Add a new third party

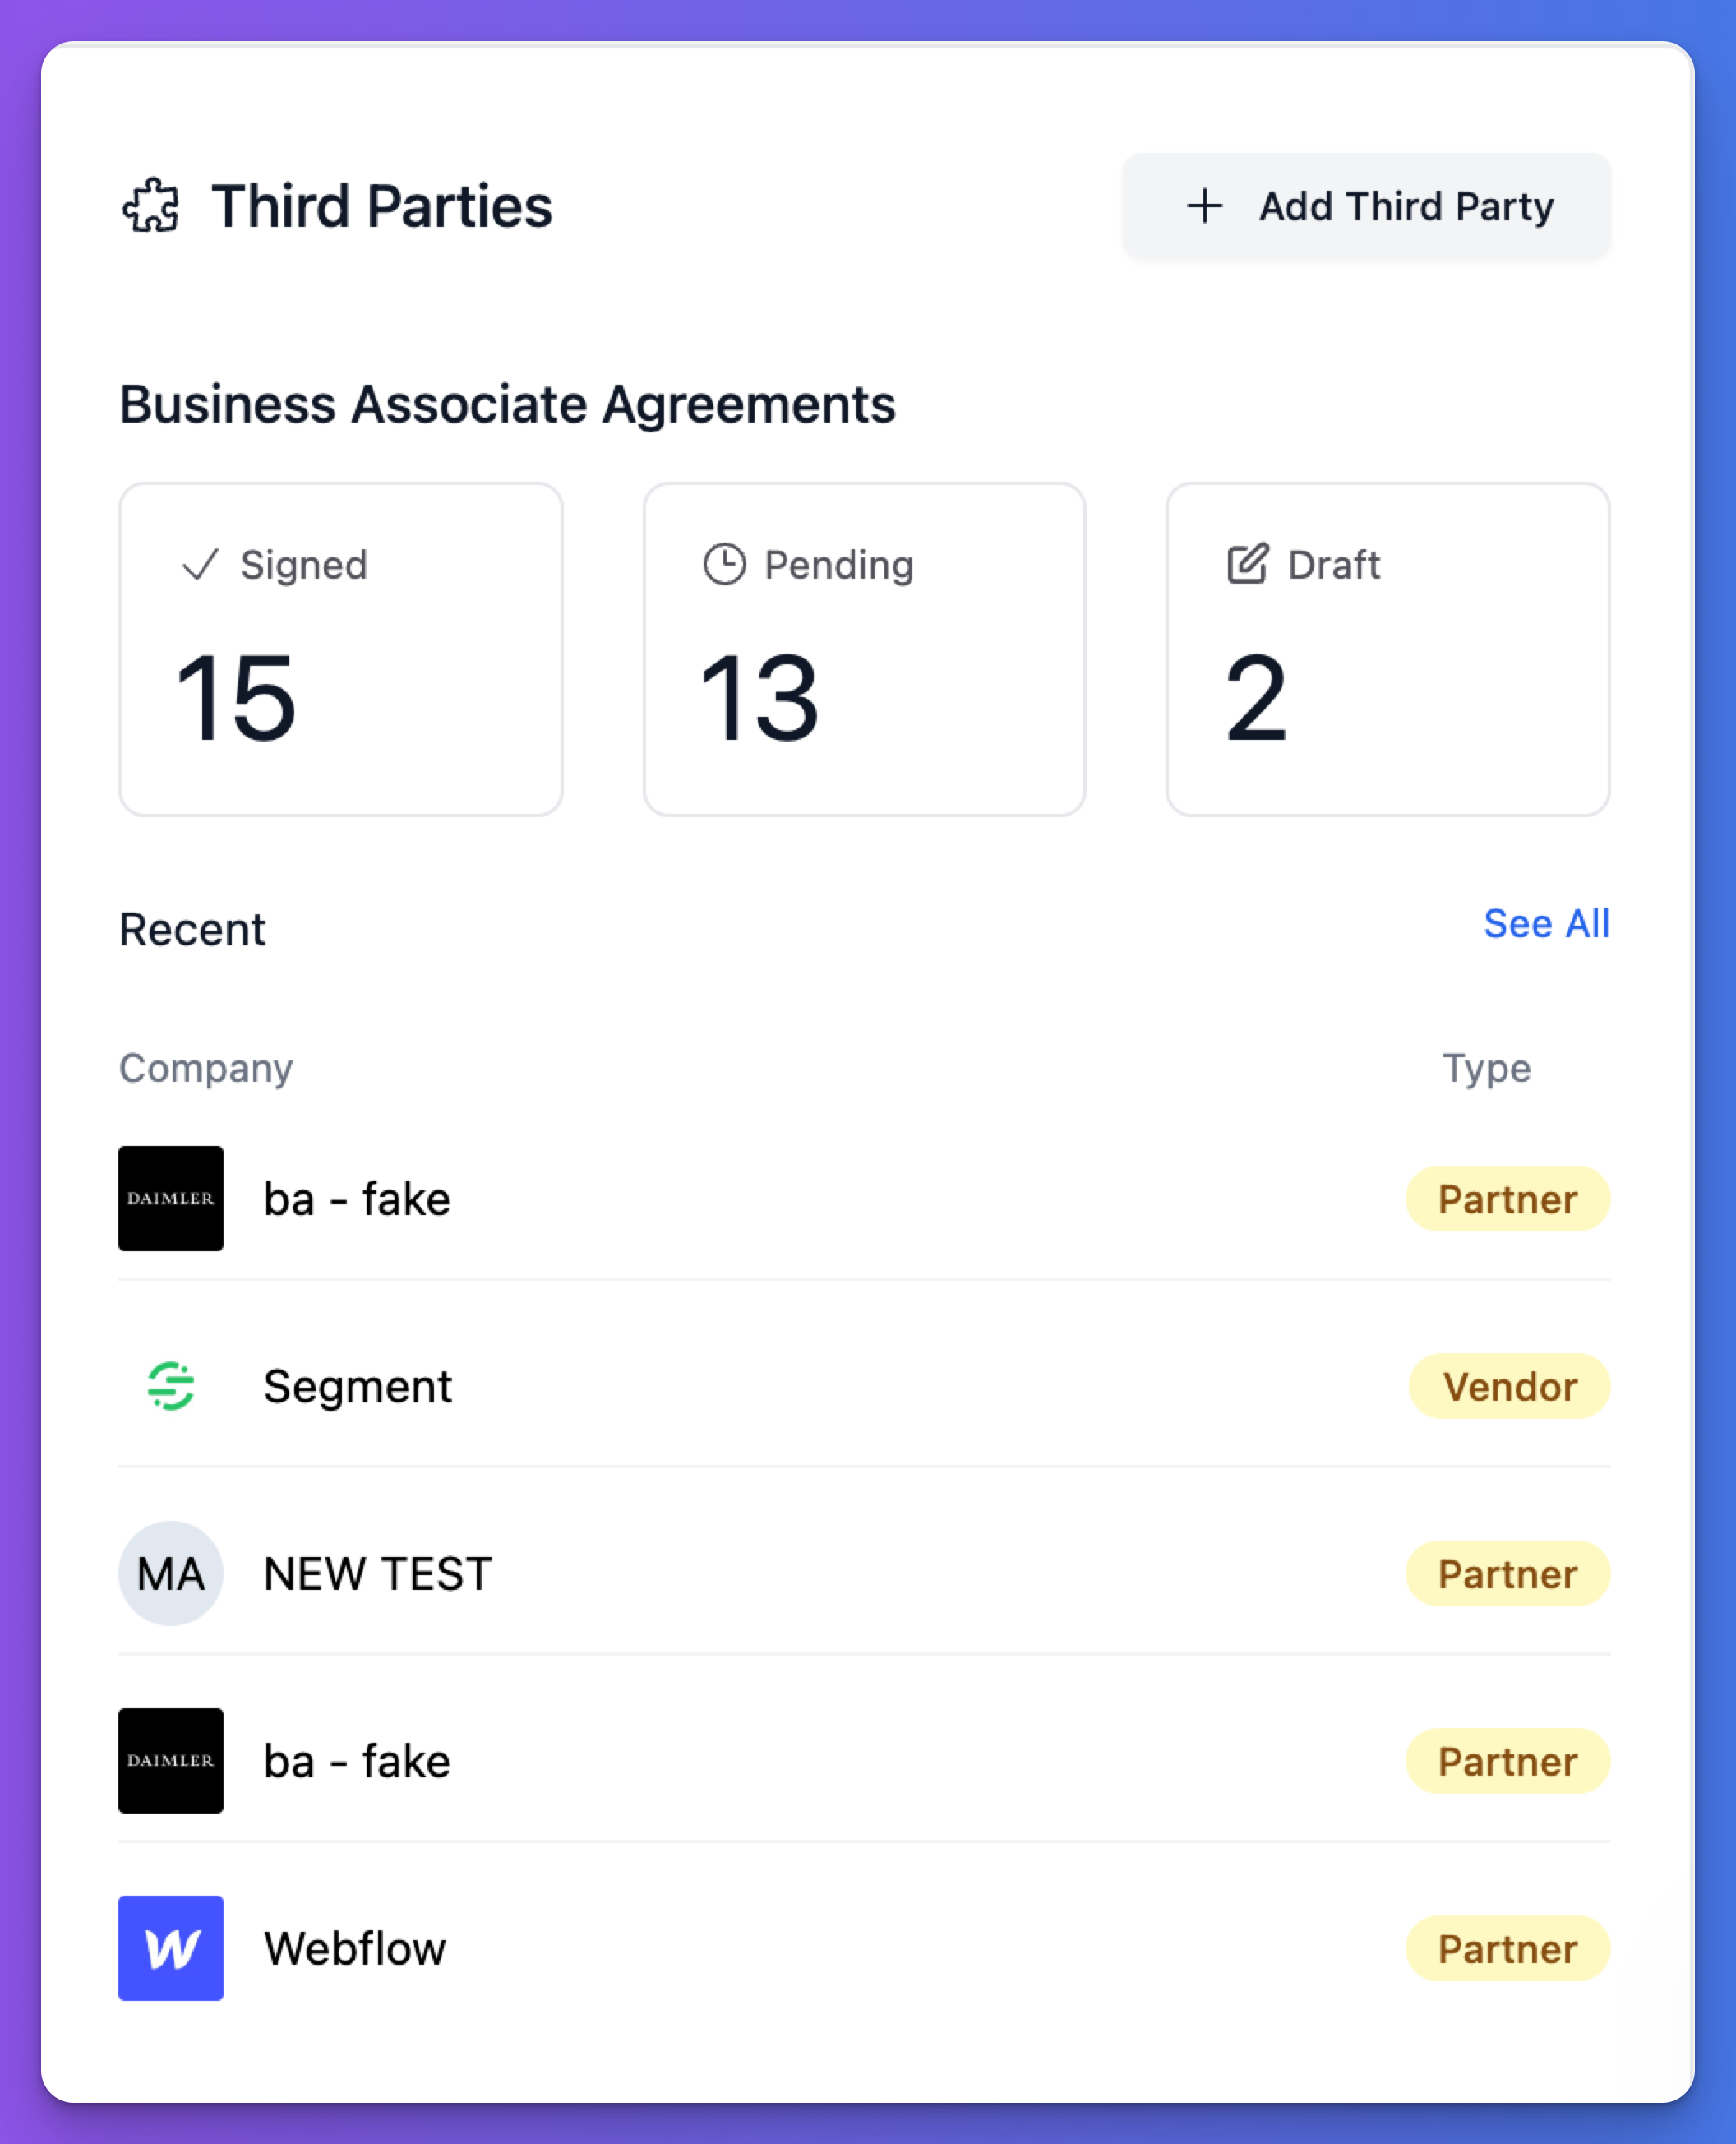pos(1366,206)
